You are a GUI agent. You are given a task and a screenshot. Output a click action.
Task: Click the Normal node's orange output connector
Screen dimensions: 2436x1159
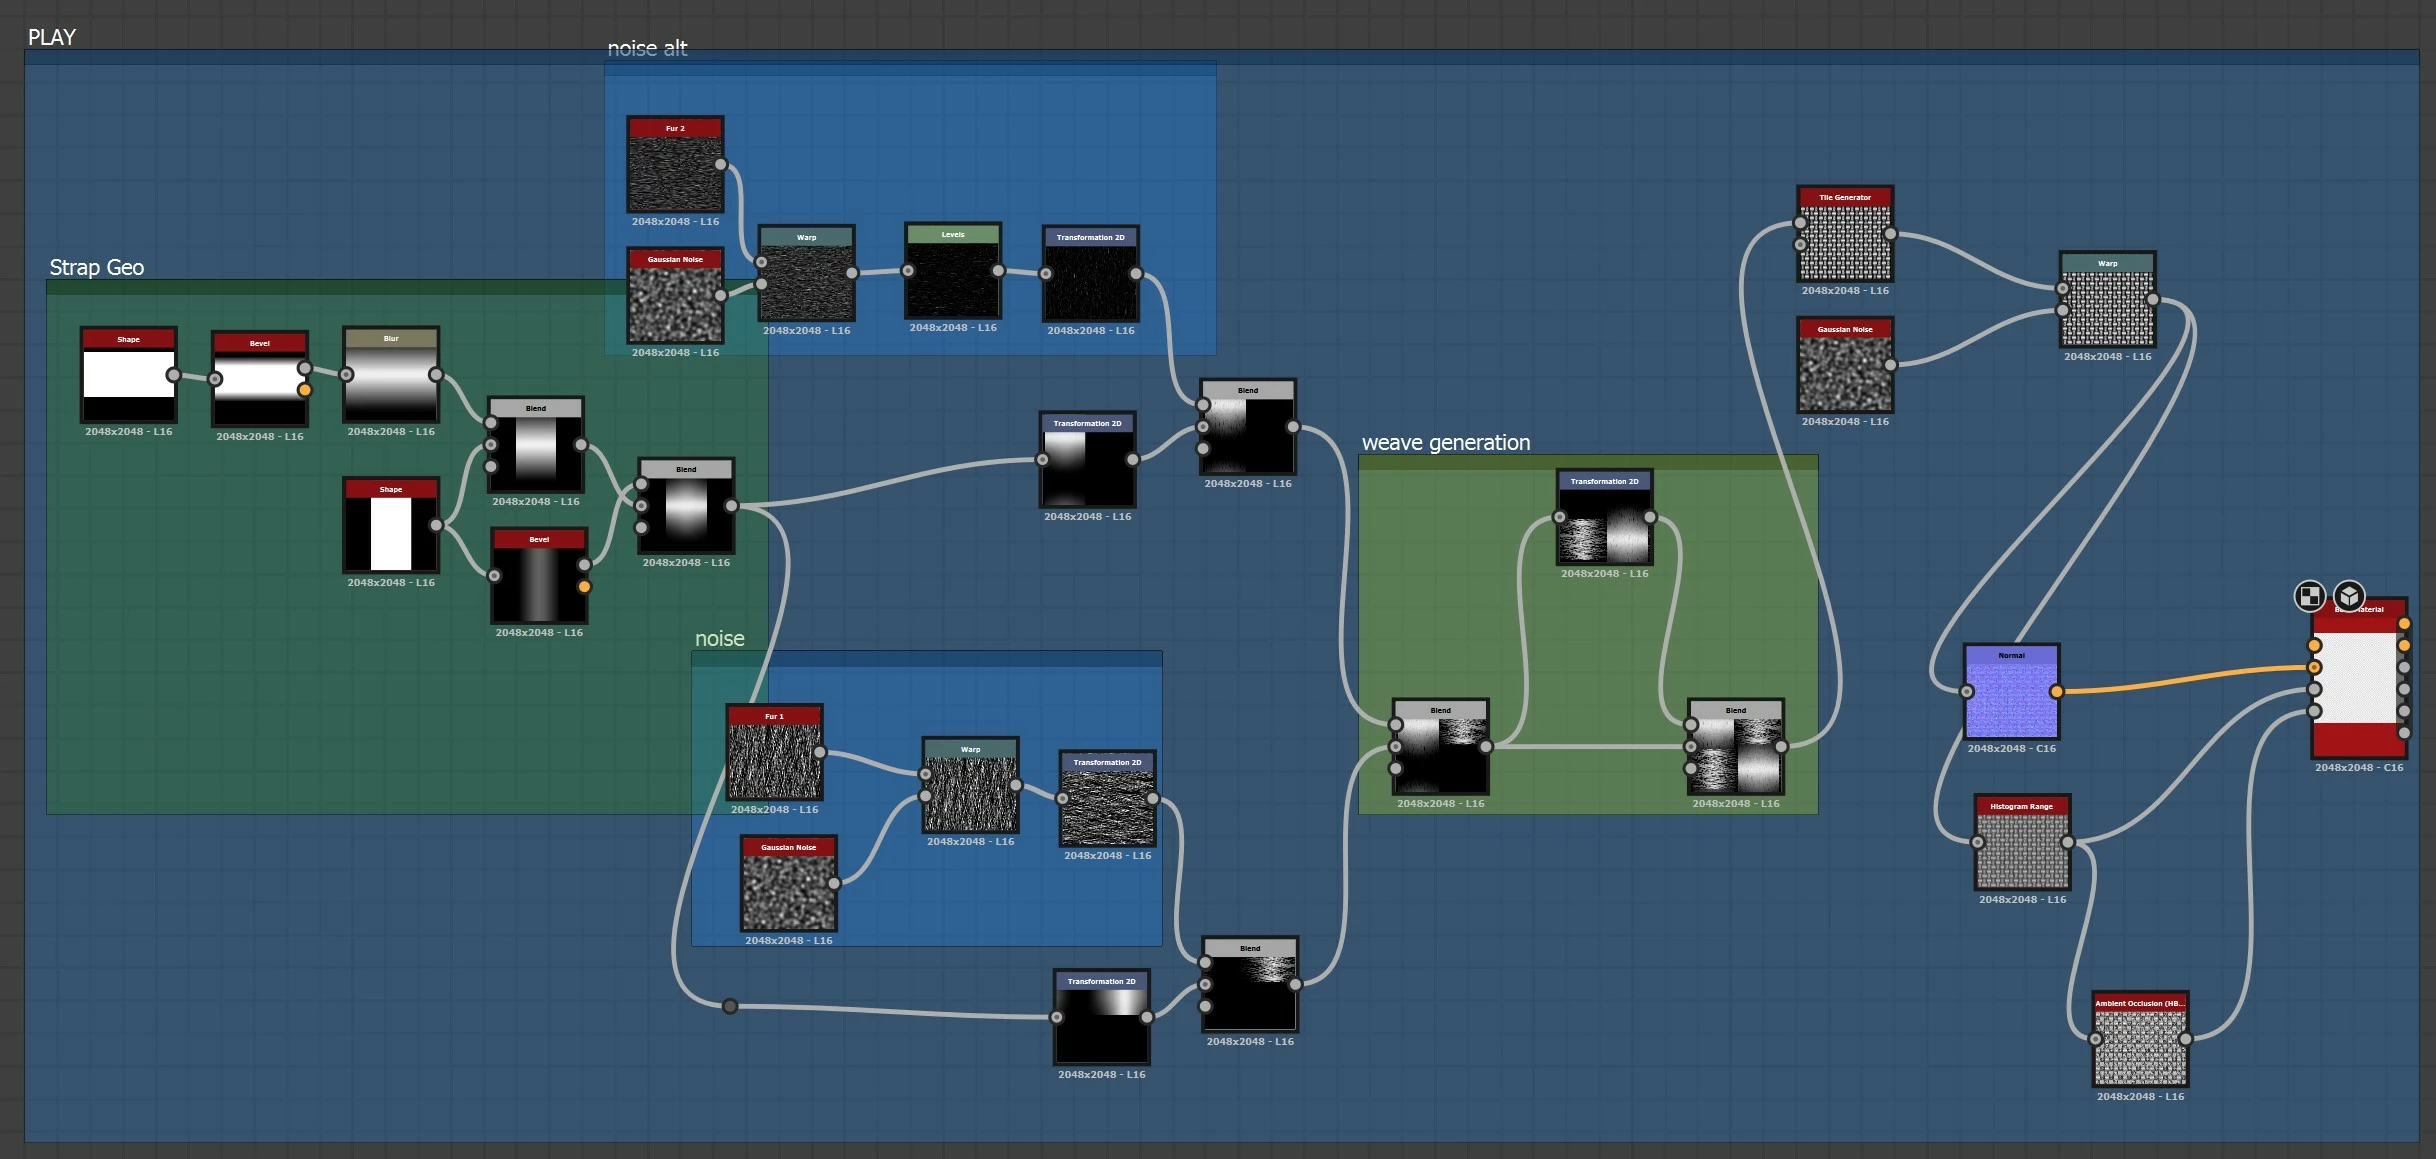(x=2056, y=691)
